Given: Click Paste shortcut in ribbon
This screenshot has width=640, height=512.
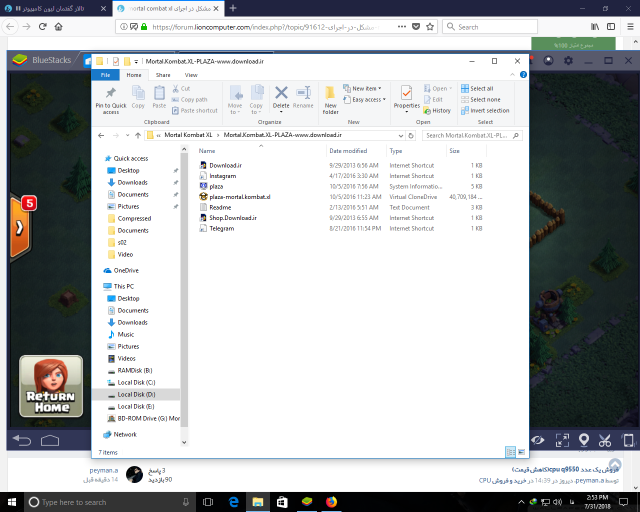Looking at the screenshot, I should pos(195,110).
